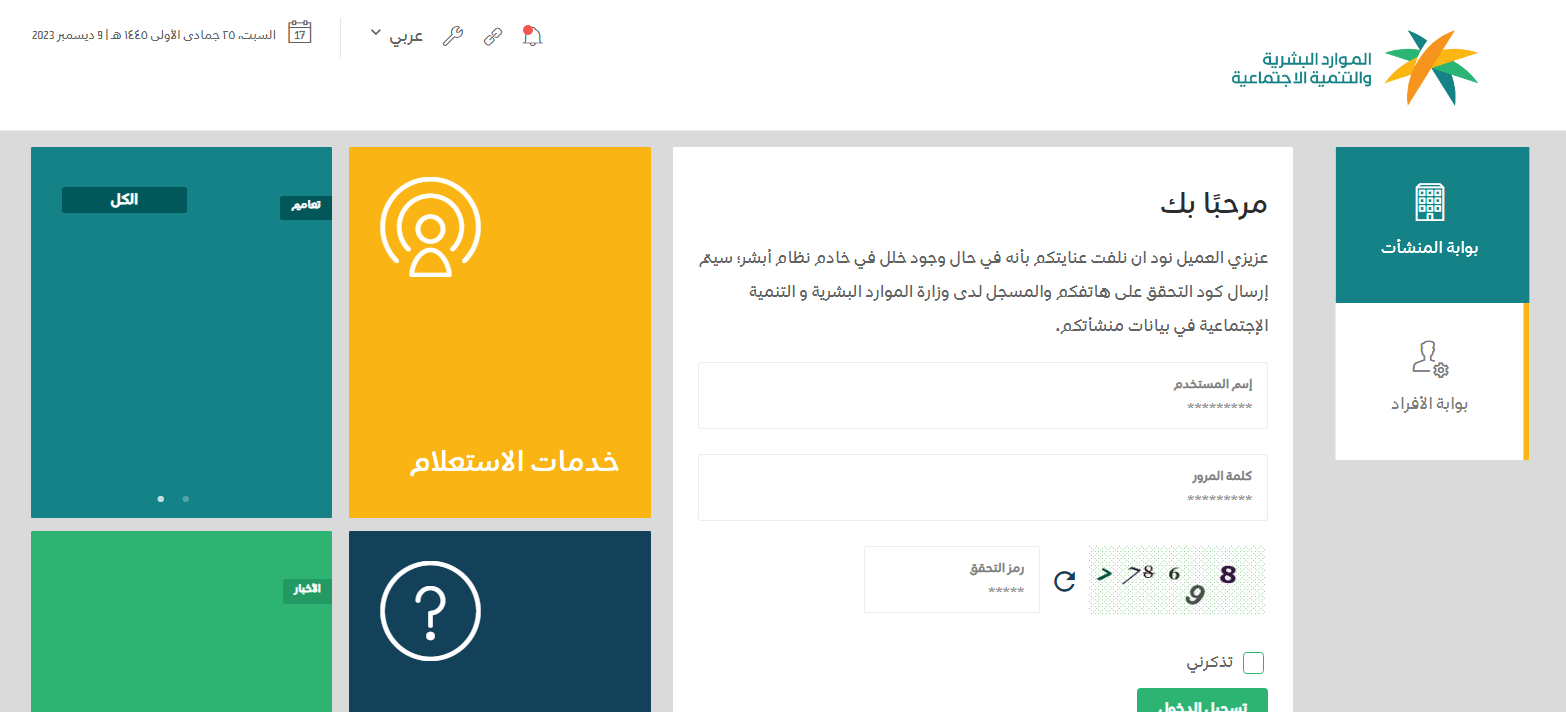The height and width of the screenshot is (712, 1566).
Task: Click the chain link icon in header
Action: tap(492, 37)
